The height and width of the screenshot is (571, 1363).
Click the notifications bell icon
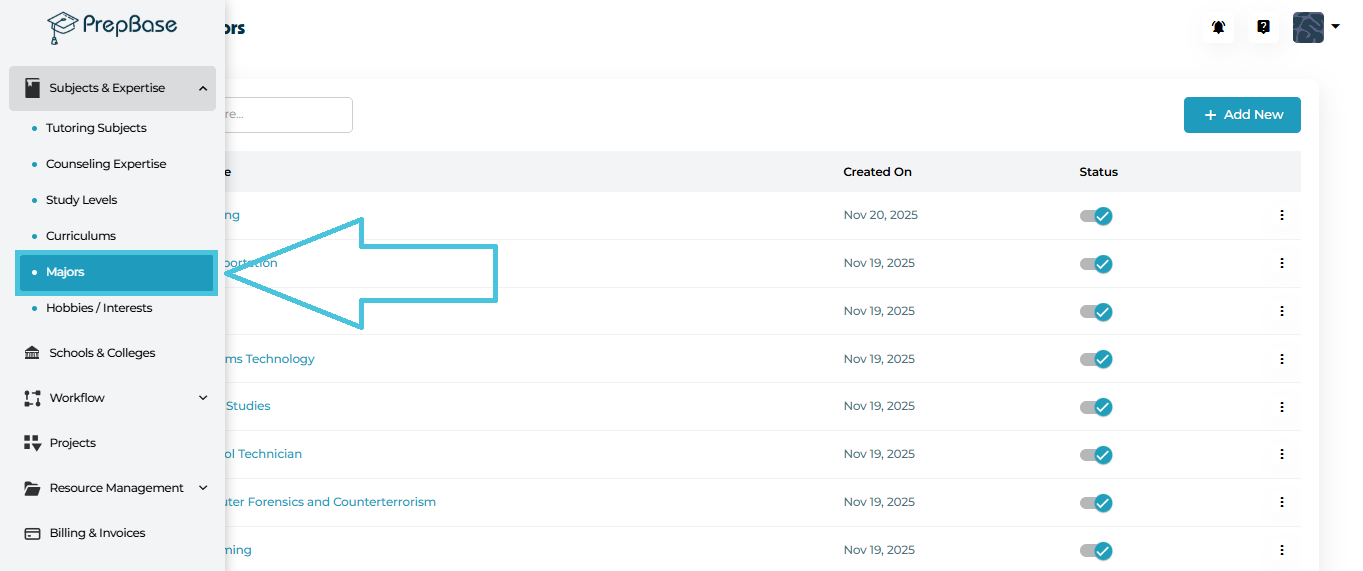1218,28
